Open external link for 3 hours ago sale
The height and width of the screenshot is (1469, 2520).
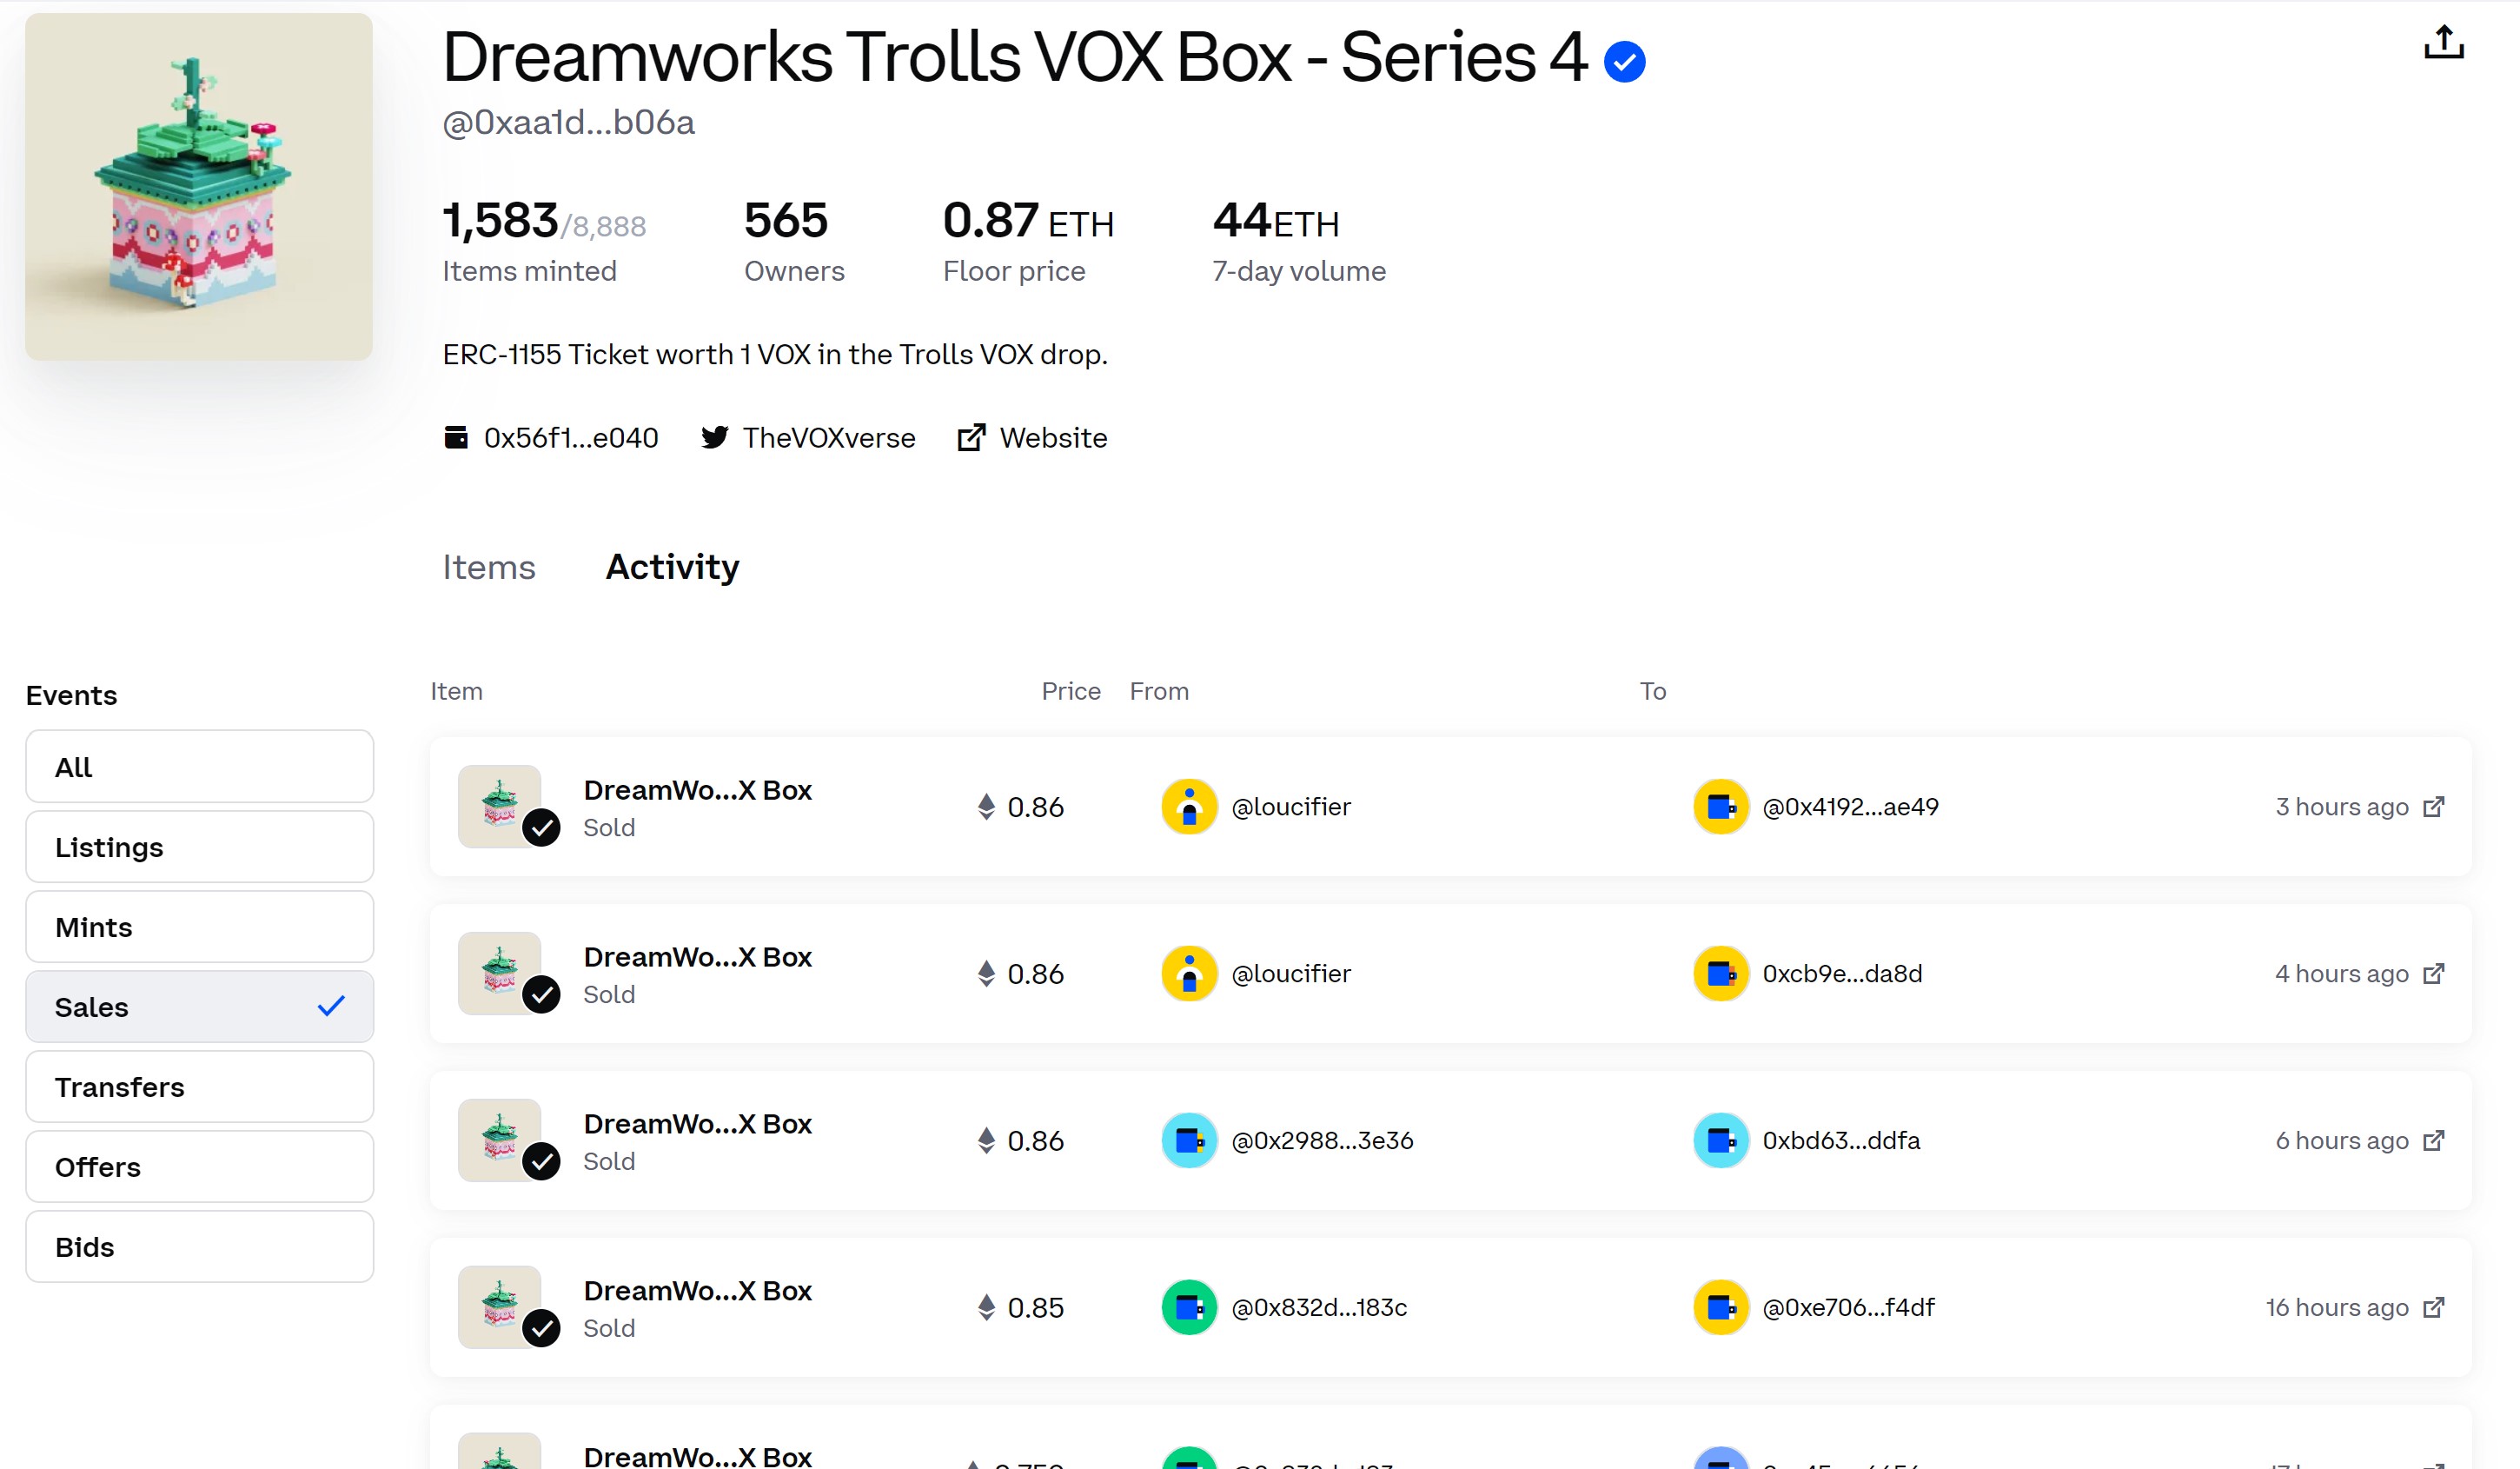pyautogui.click(x=2433, y=806)
